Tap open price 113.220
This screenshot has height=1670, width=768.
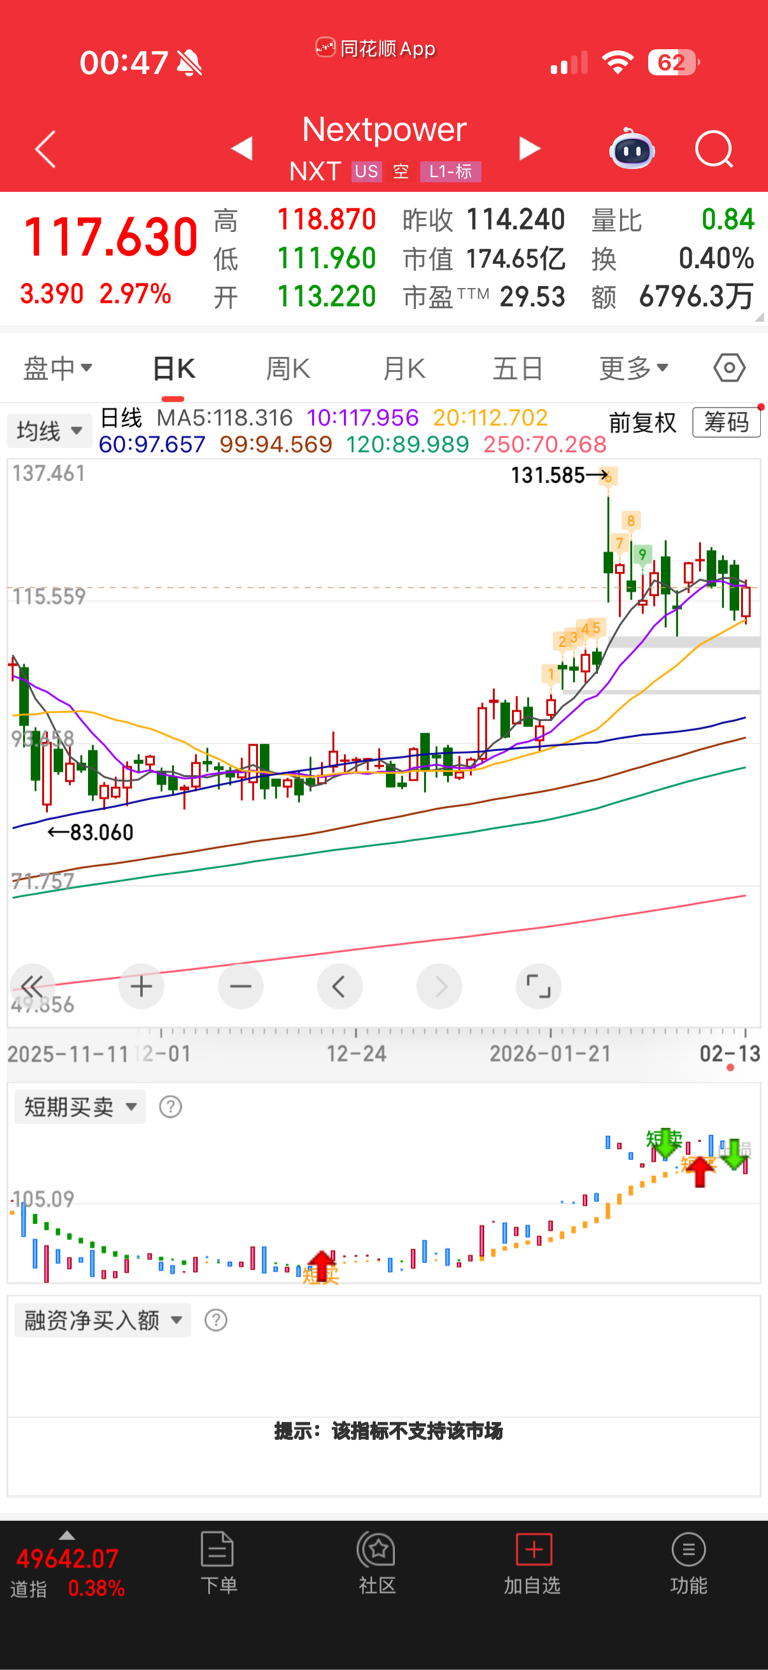326,296
